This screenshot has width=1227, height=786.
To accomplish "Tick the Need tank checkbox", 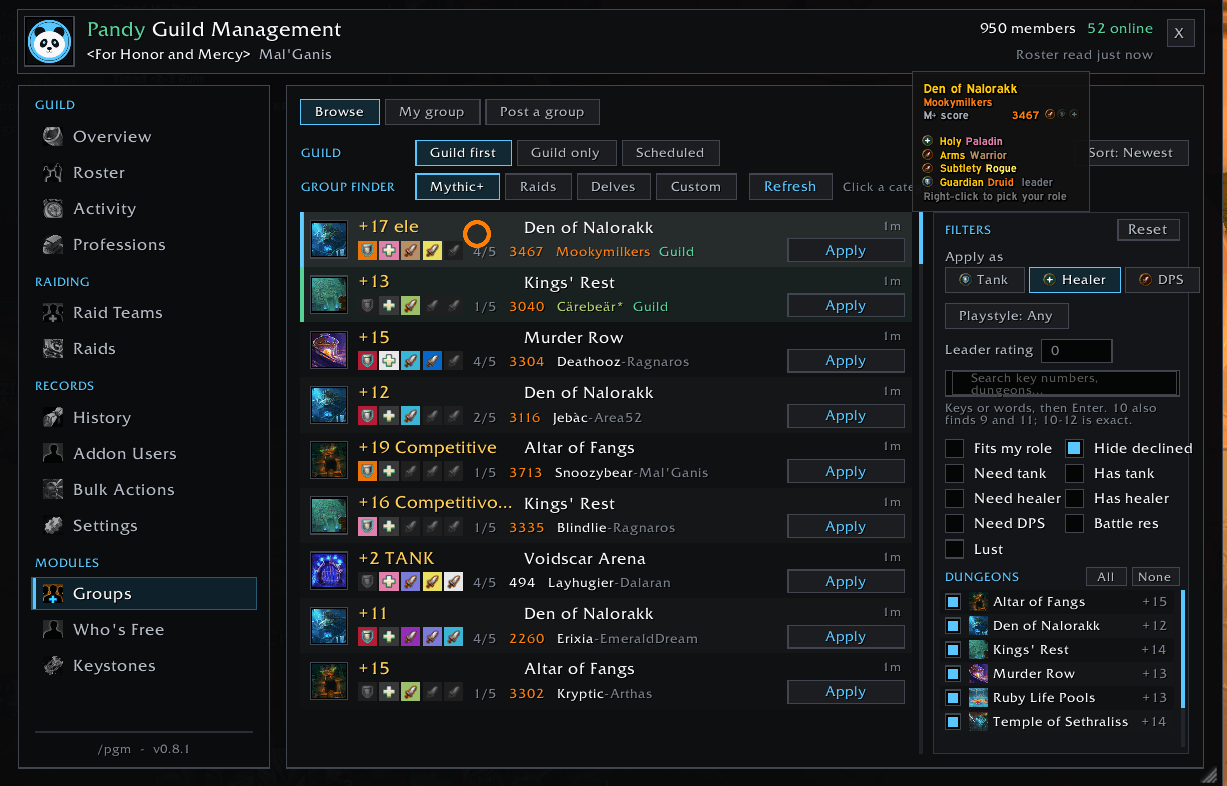I will (x=955, y=473).
